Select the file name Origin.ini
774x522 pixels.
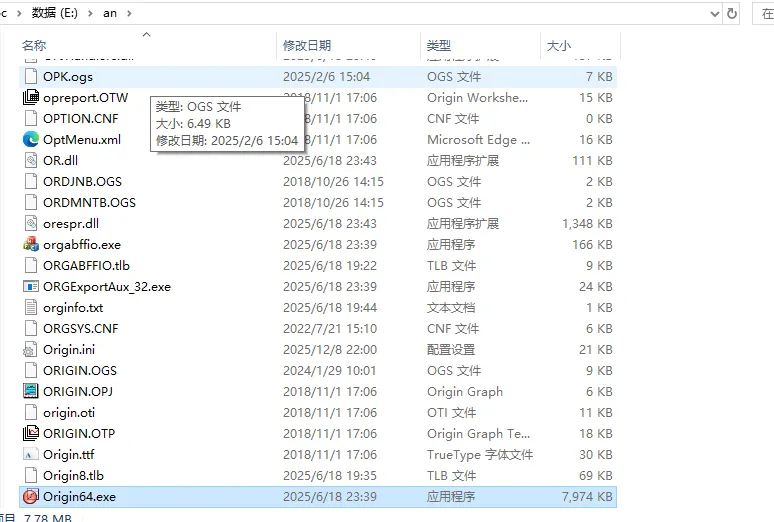[x=69, y=350]
